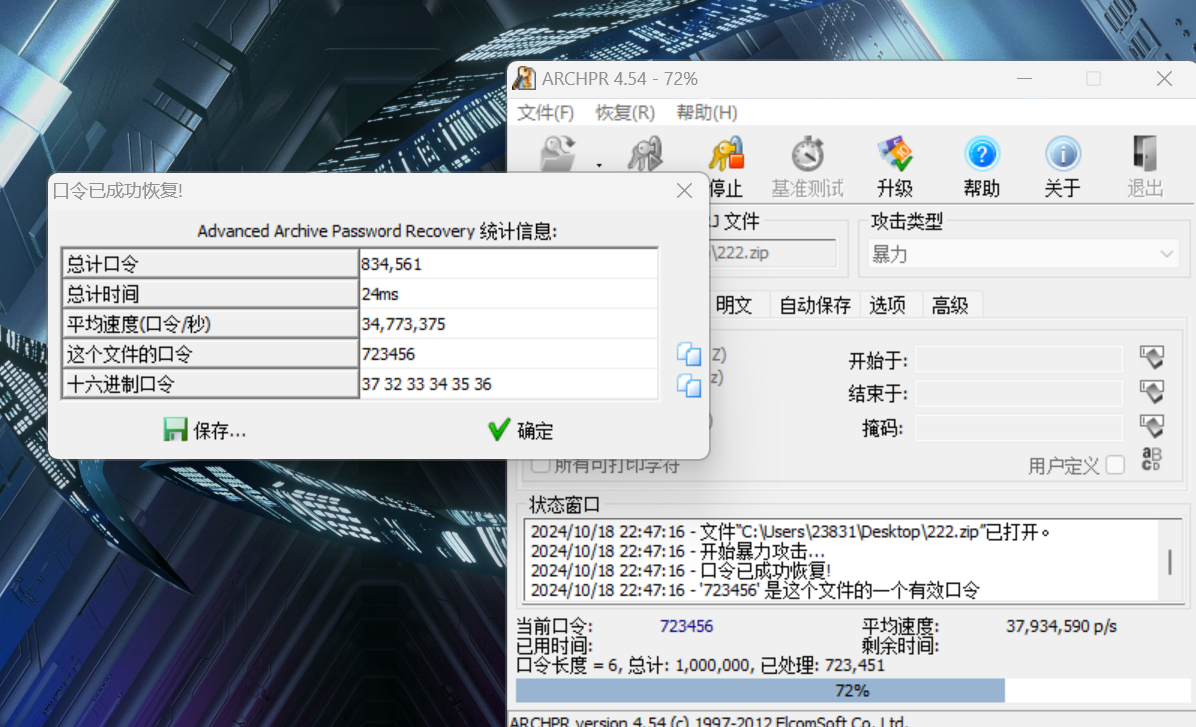1196x727 pixels.
Task: Click the Advanced Archive Password Recovery 统计信息 heading
Action: 378,231
